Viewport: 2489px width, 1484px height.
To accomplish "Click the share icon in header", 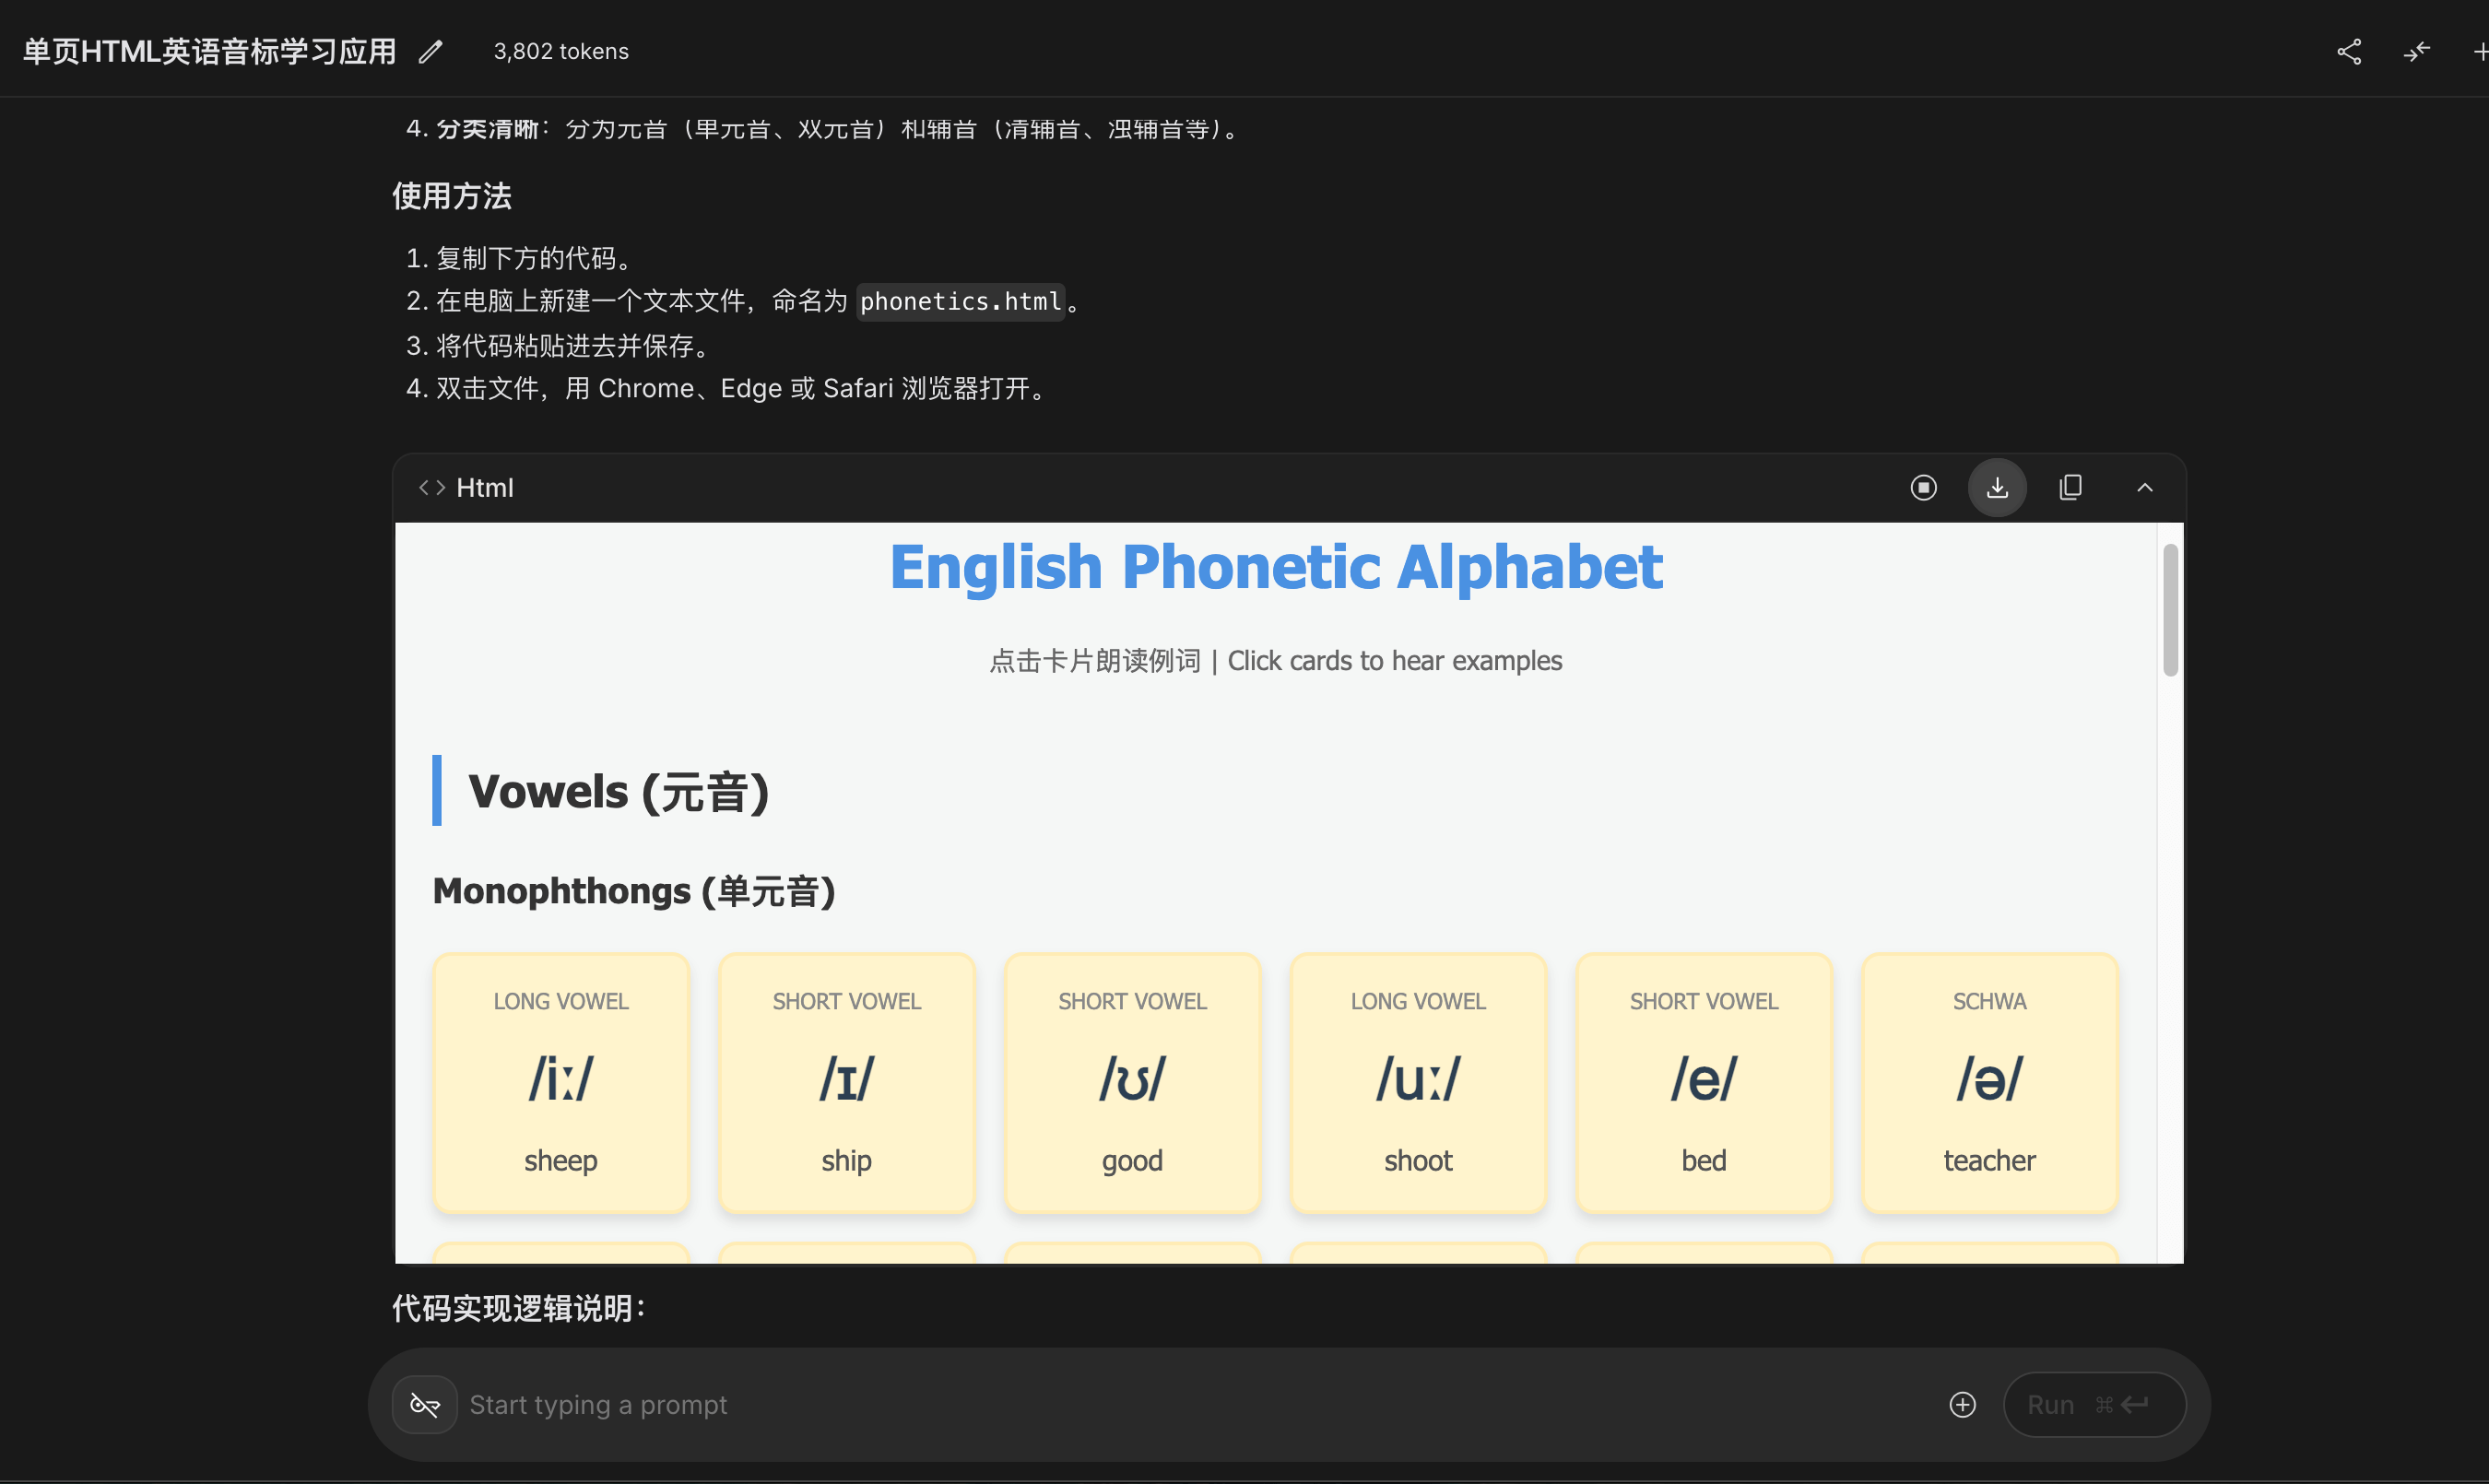I will 2349,52.
